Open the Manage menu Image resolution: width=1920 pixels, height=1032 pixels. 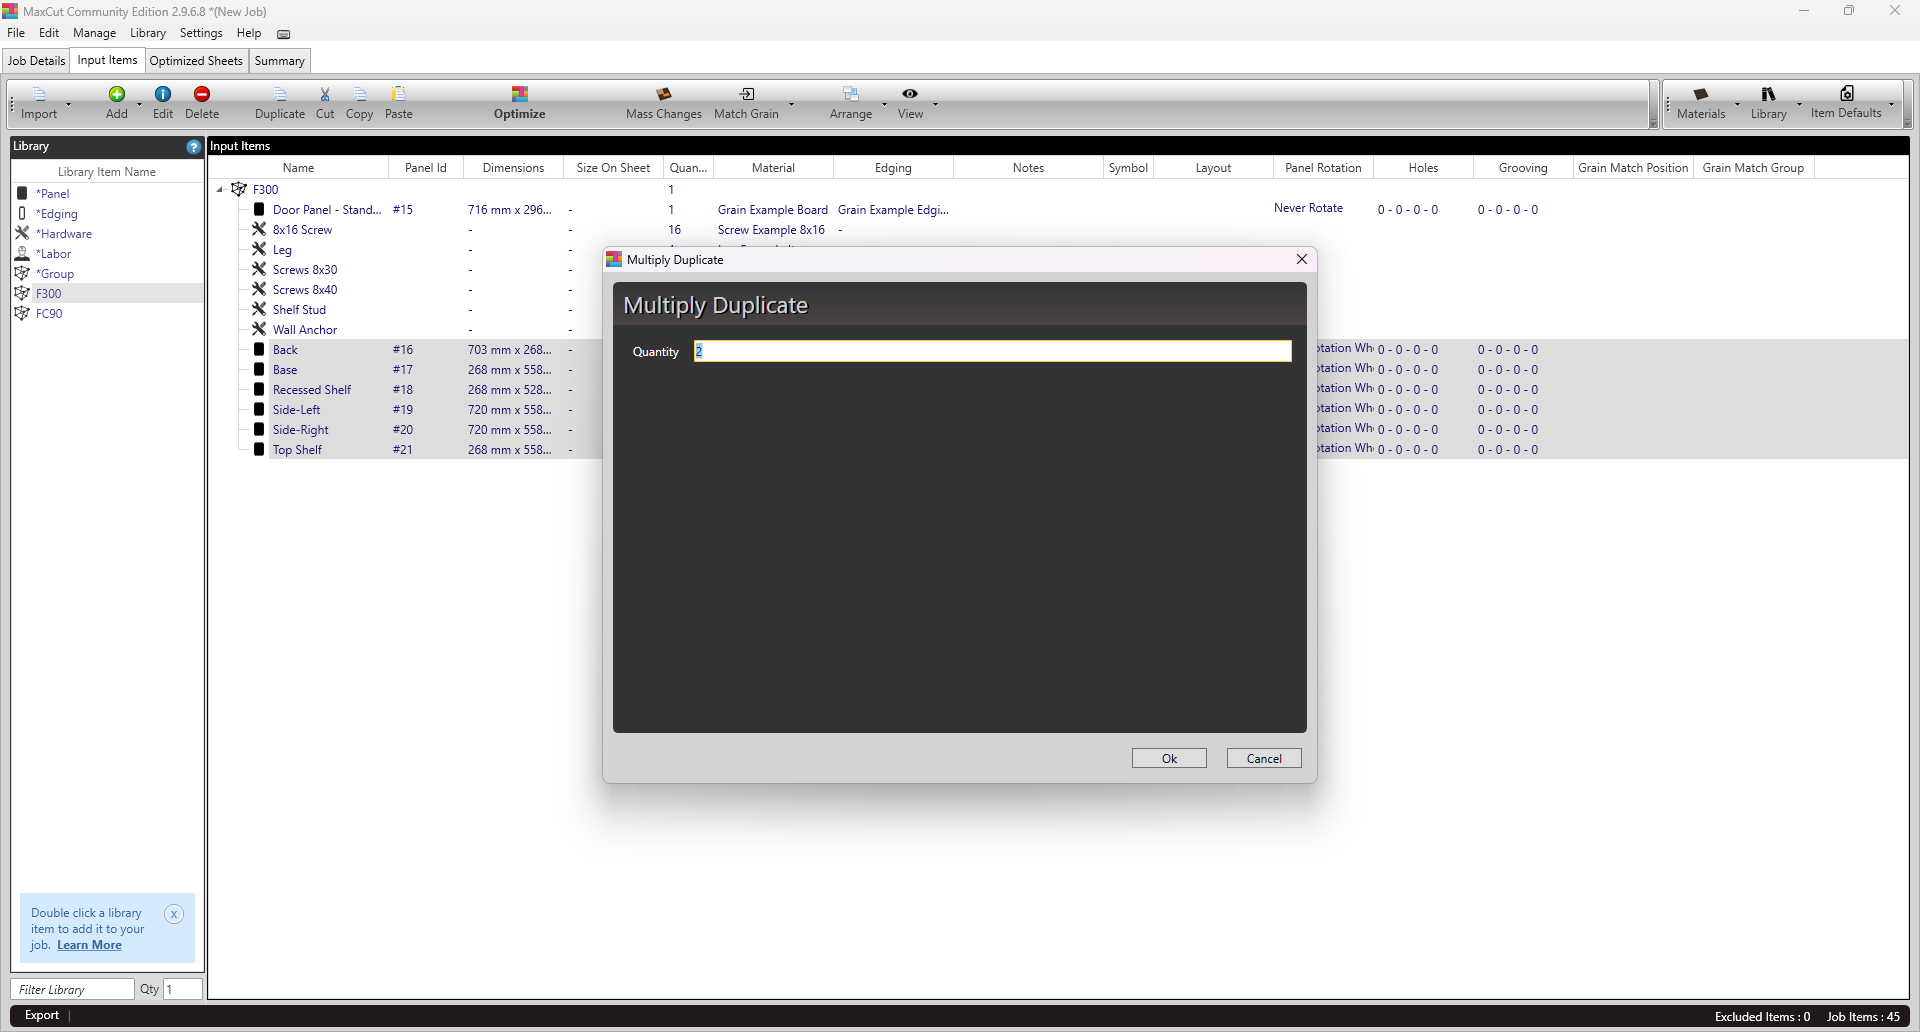tap(95, 33)
